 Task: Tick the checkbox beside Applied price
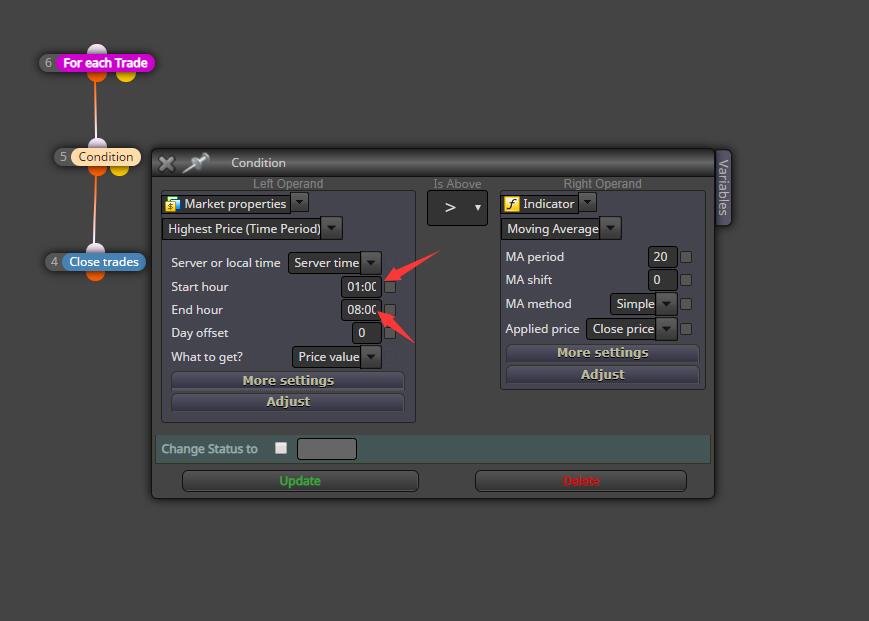point(686,329)
